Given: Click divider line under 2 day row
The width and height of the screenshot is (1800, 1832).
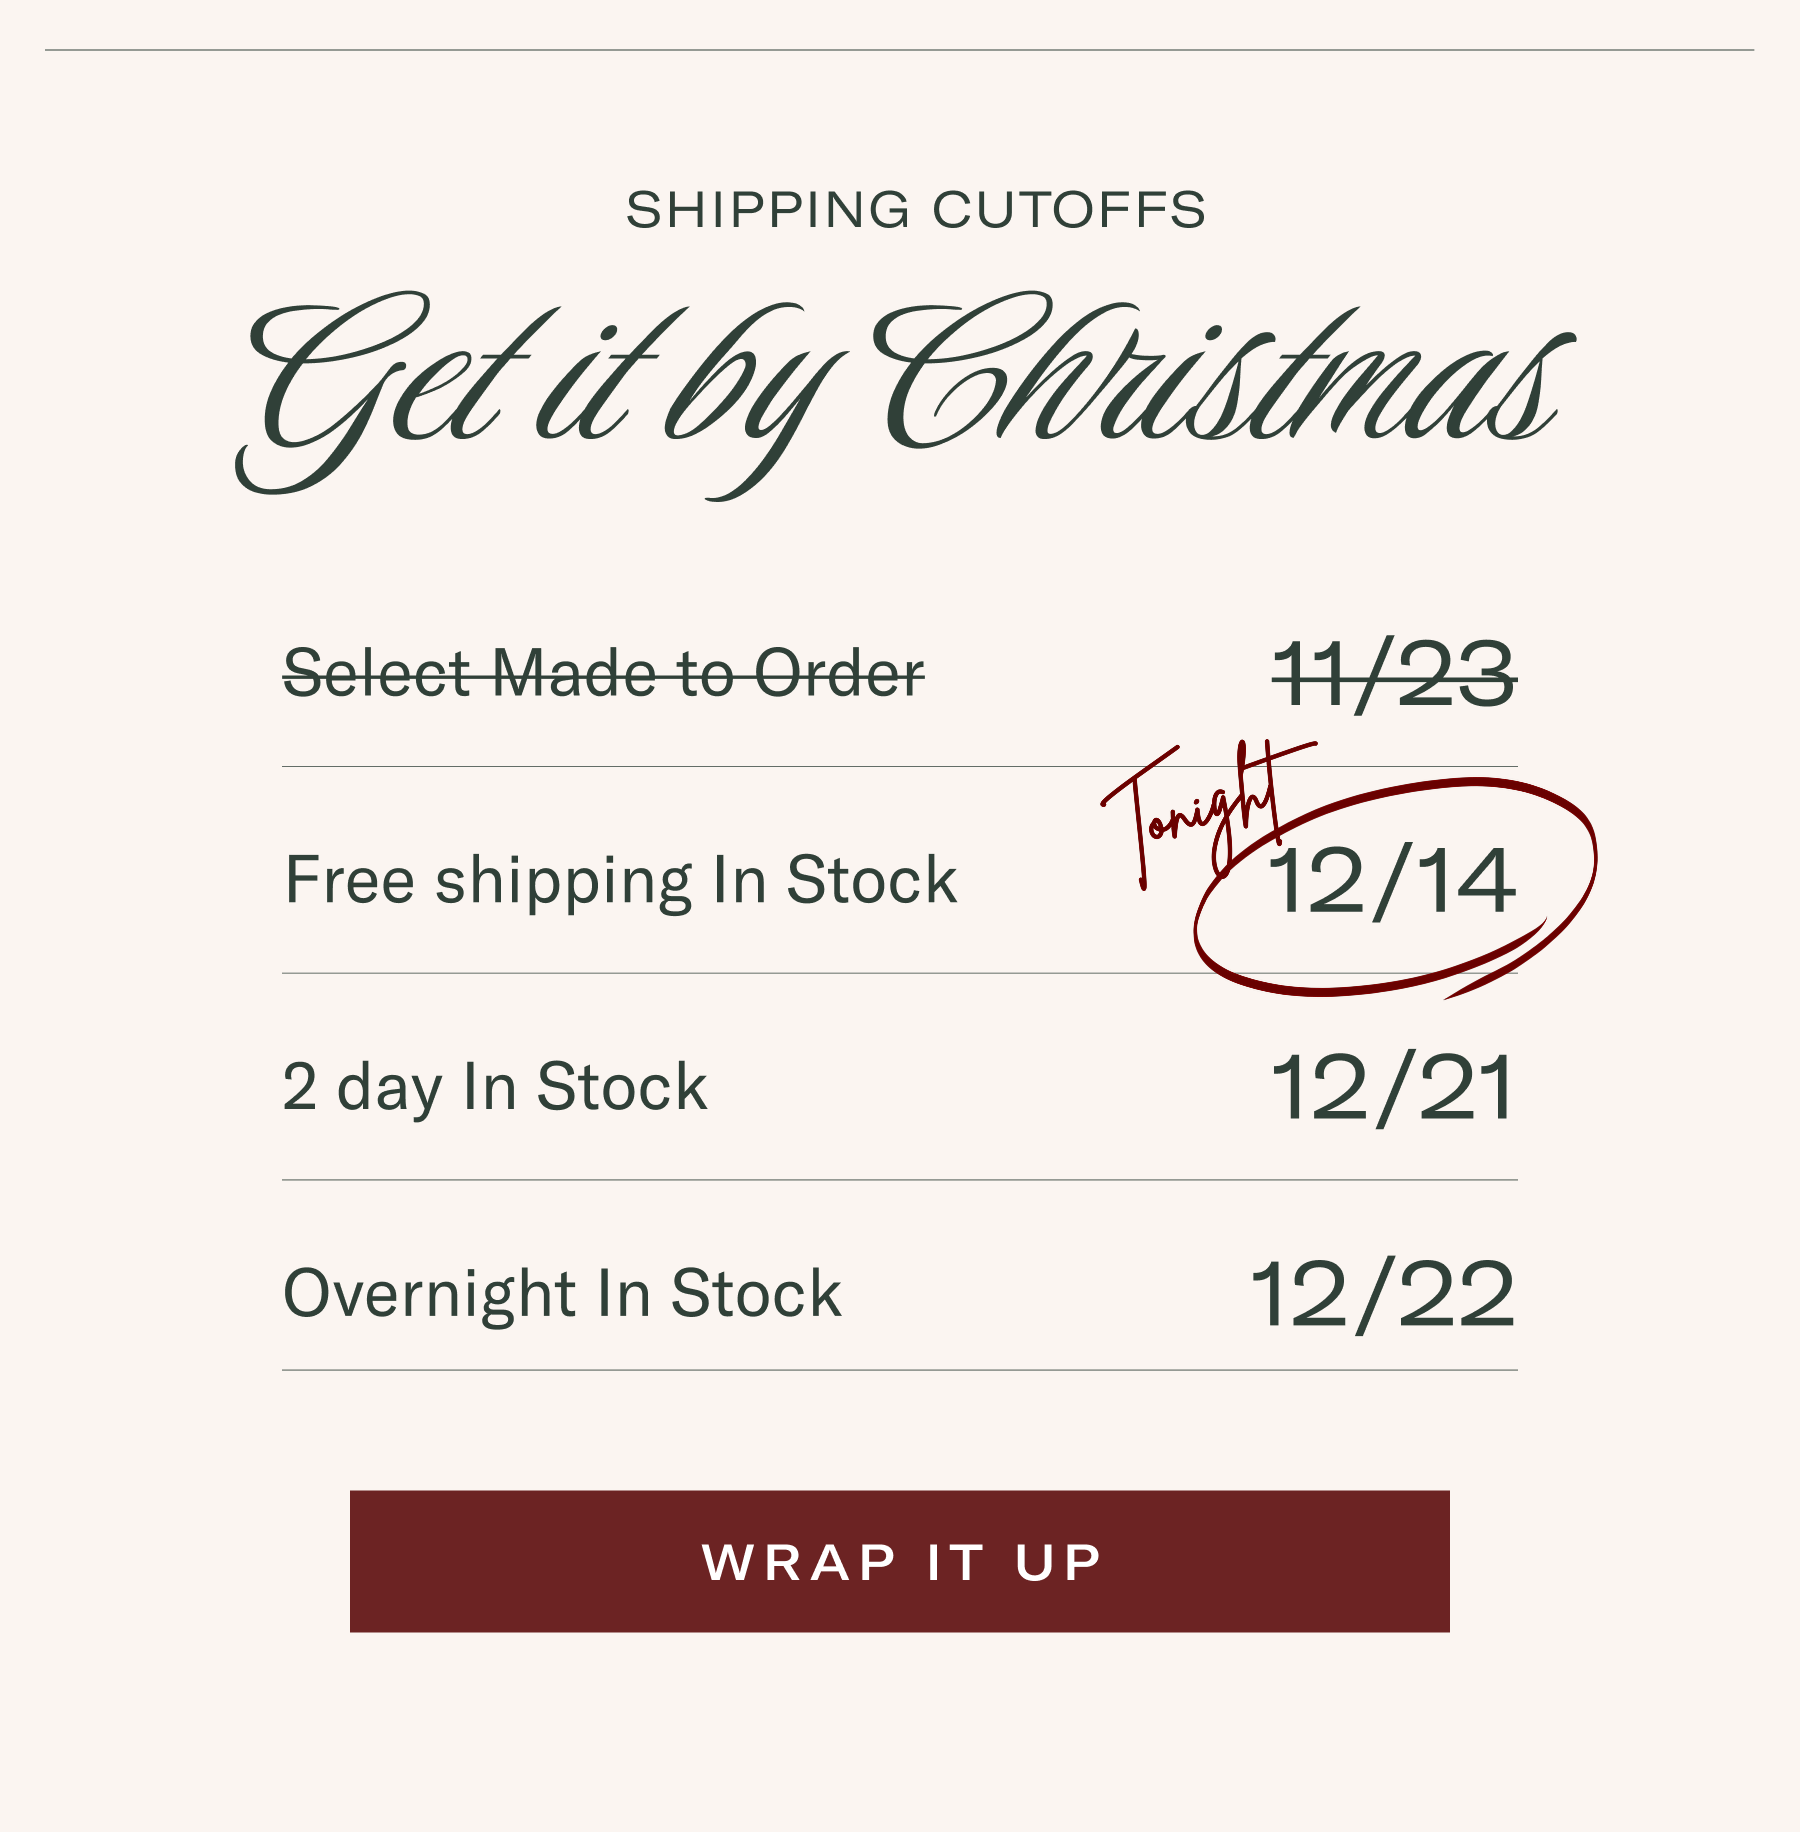Looking at the screenshot, I should pos(899,1180).
